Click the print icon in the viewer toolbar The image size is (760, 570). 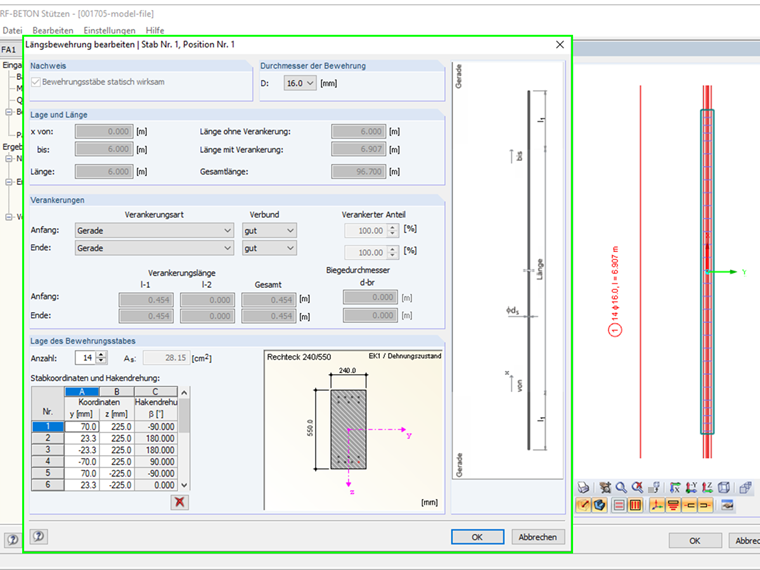pyautogui.click(x=583, y=488)
